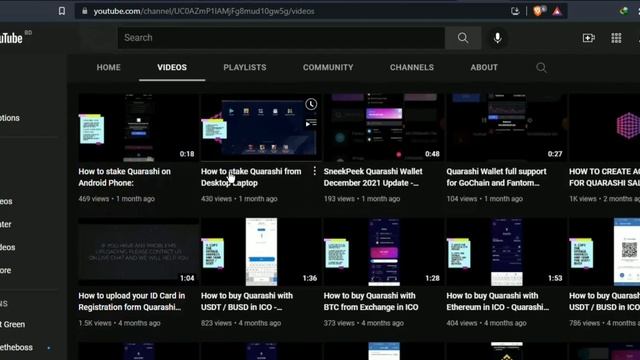This screenshot has width=640, height=360.
Task: Open the 'etheboss' subscription in sidebar
Action: point(16,347)
